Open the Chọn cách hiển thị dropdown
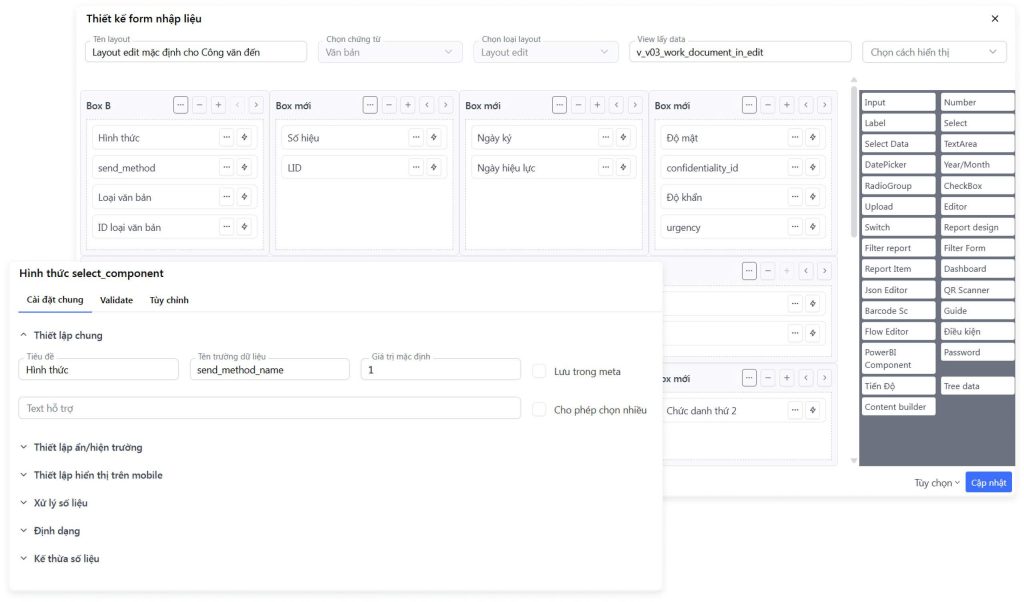 click(x=933, y=52)
